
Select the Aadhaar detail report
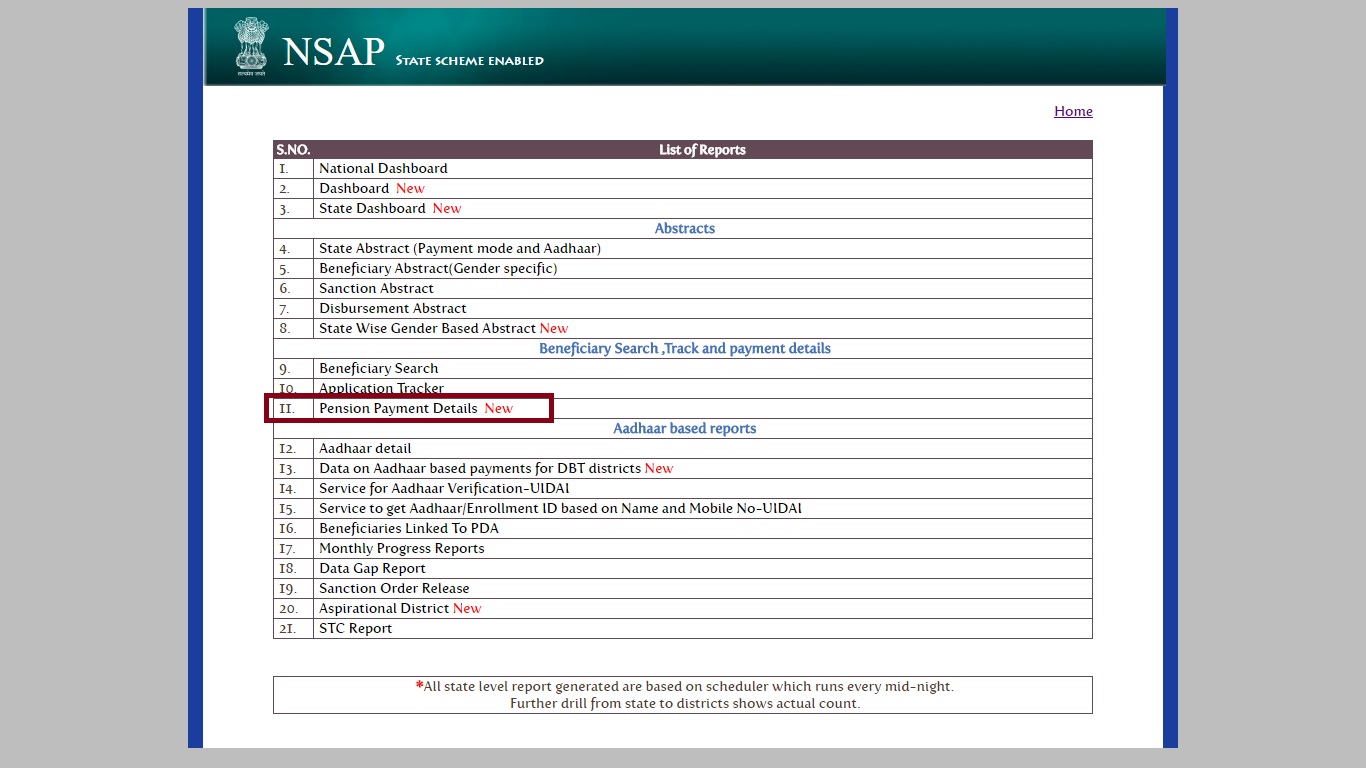pyautogui.click(x=365, y=449)
